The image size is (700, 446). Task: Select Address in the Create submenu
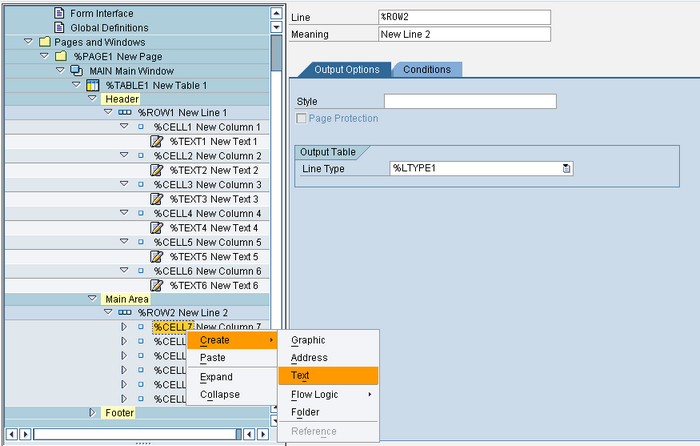click(328, 358)
